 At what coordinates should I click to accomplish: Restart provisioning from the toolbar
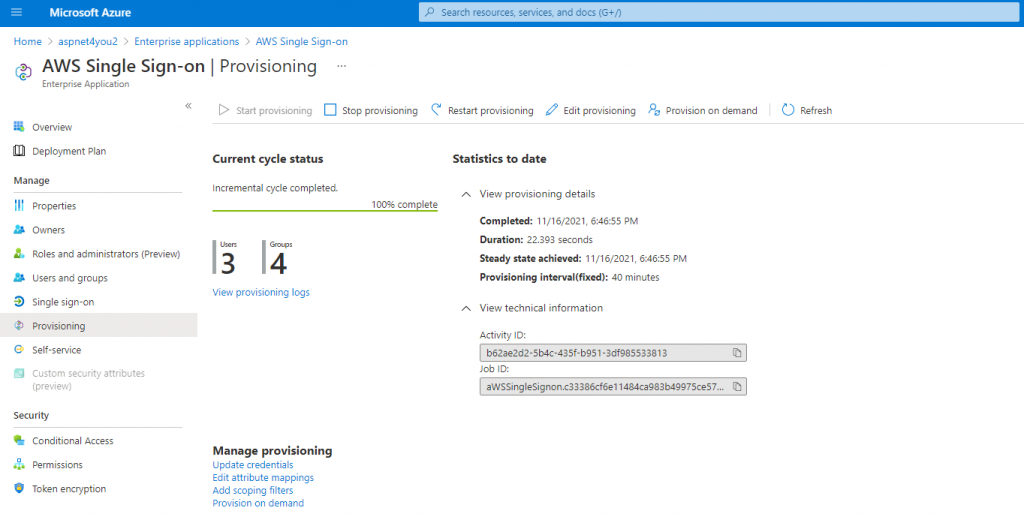point(482,110)
